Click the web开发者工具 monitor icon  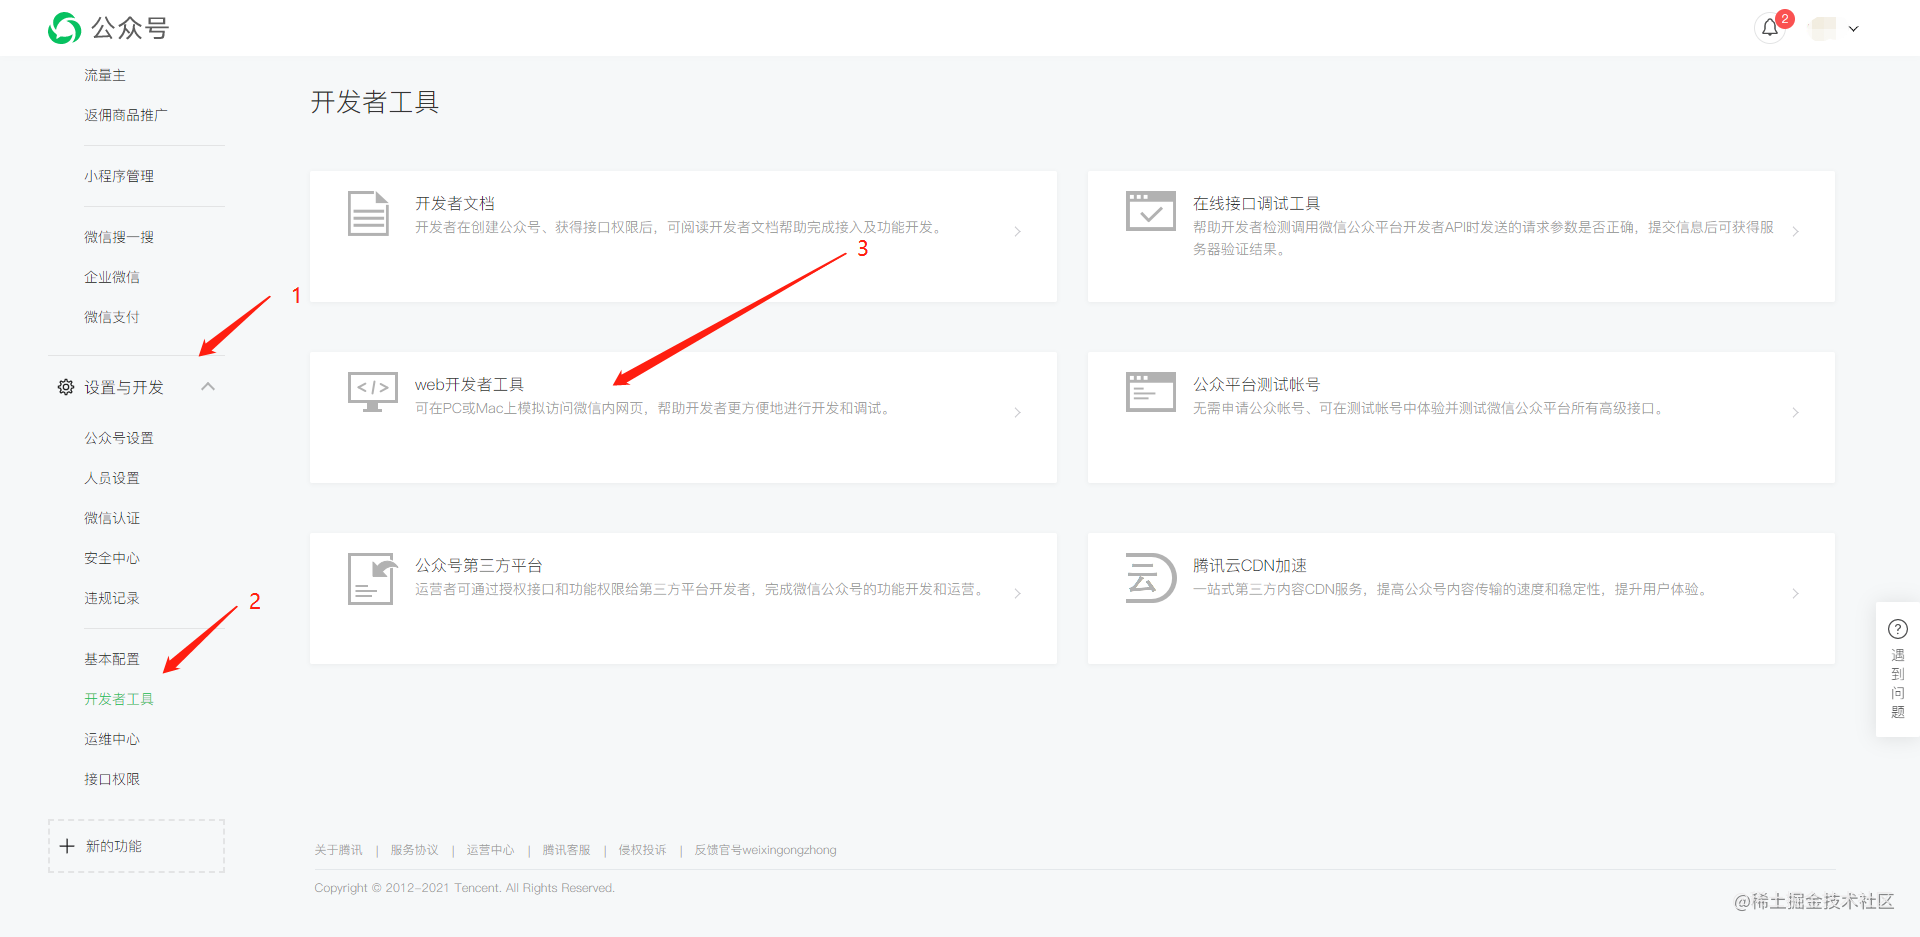tap(373, 391)
